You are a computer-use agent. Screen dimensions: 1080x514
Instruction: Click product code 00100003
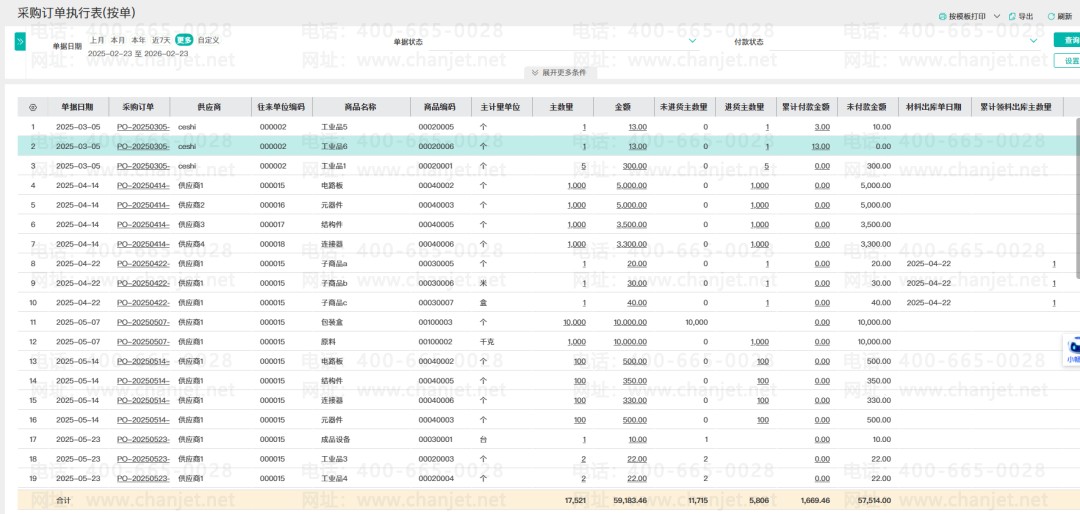point(435,322)
